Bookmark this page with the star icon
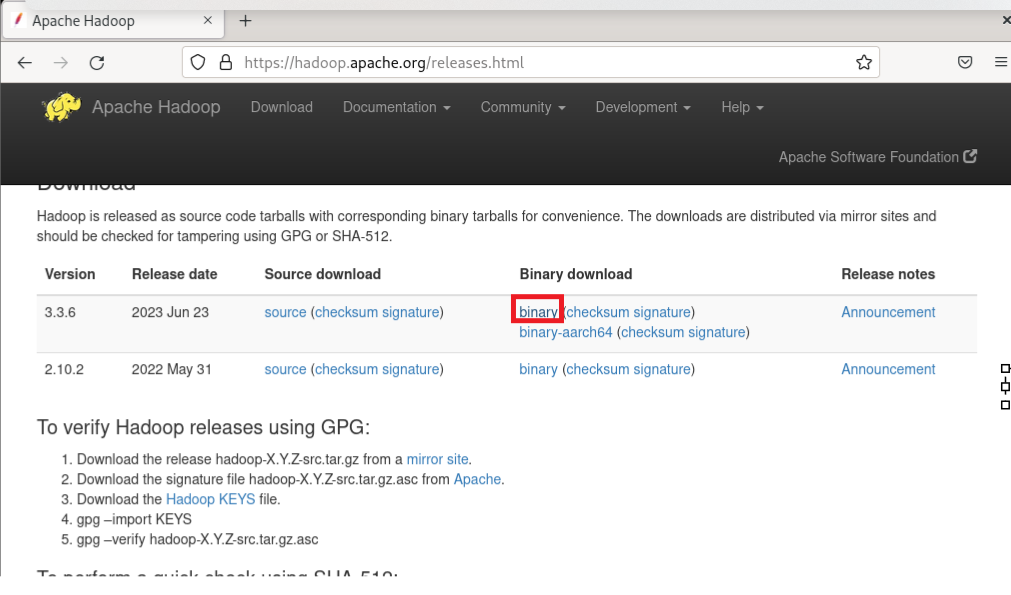The image size is (1011, 595). pyautogui.click(x=864, y=63)
